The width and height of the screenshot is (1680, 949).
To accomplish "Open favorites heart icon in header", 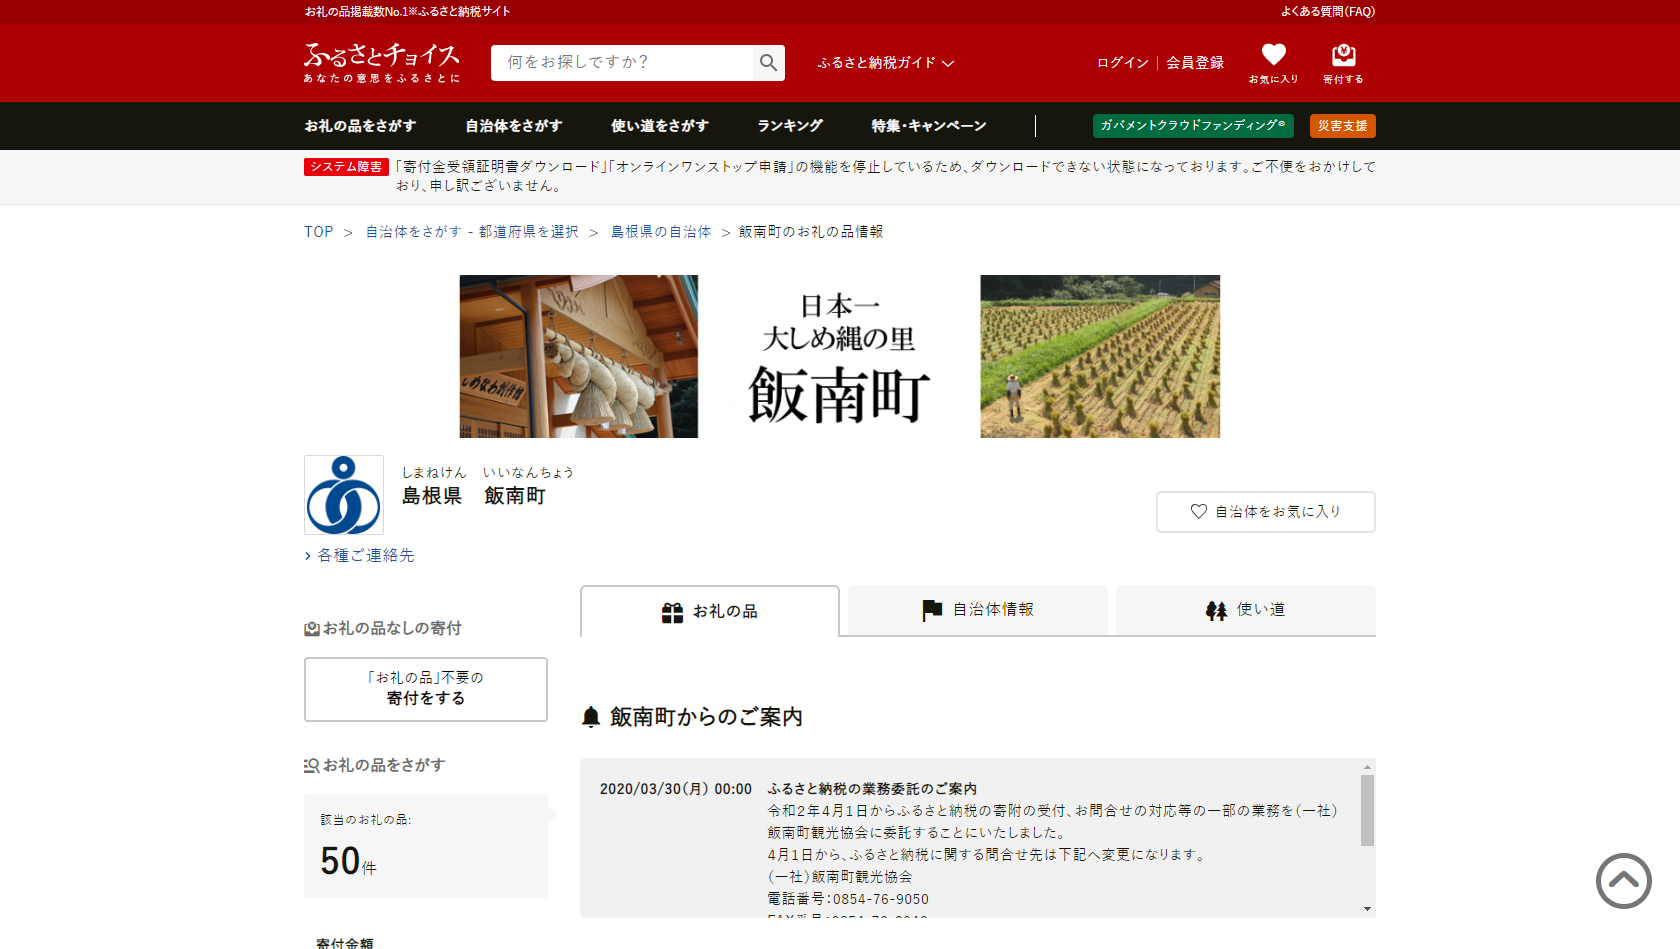I will tap(1273, 54).
